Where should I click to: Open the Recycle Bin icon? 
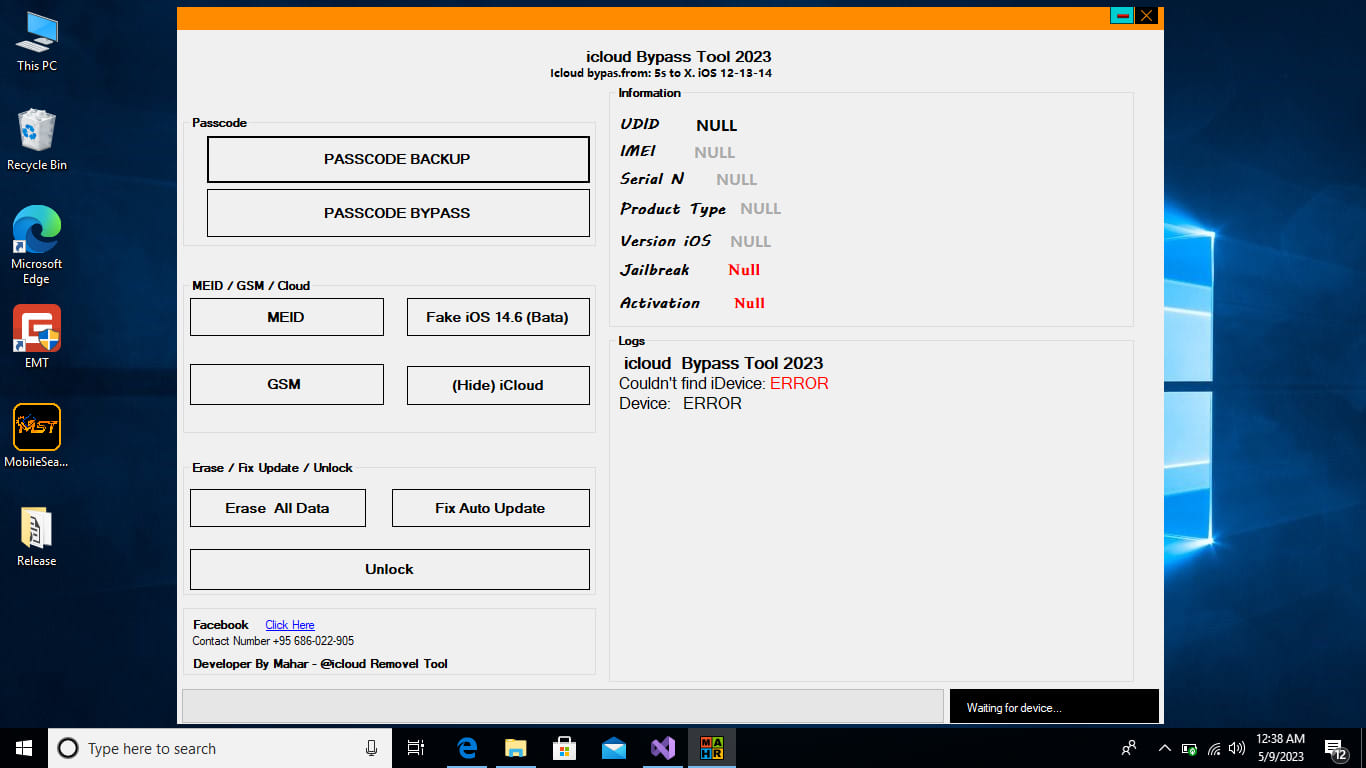click(x=37, y=139)
